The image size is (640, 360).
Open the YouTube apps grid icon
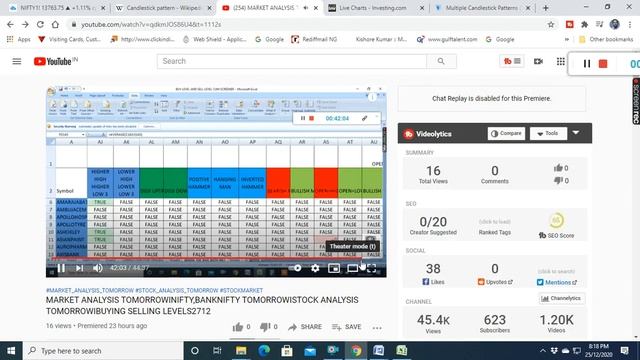point(561,61)
